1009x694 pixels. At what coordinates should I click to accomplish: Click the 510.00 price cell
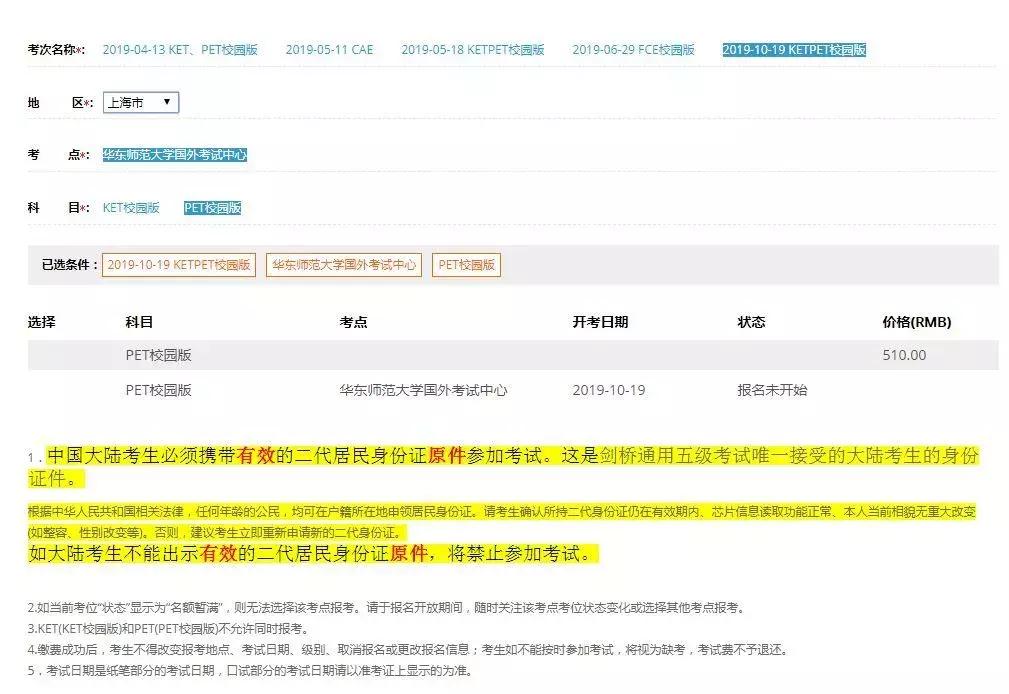[x=903, y=354]
